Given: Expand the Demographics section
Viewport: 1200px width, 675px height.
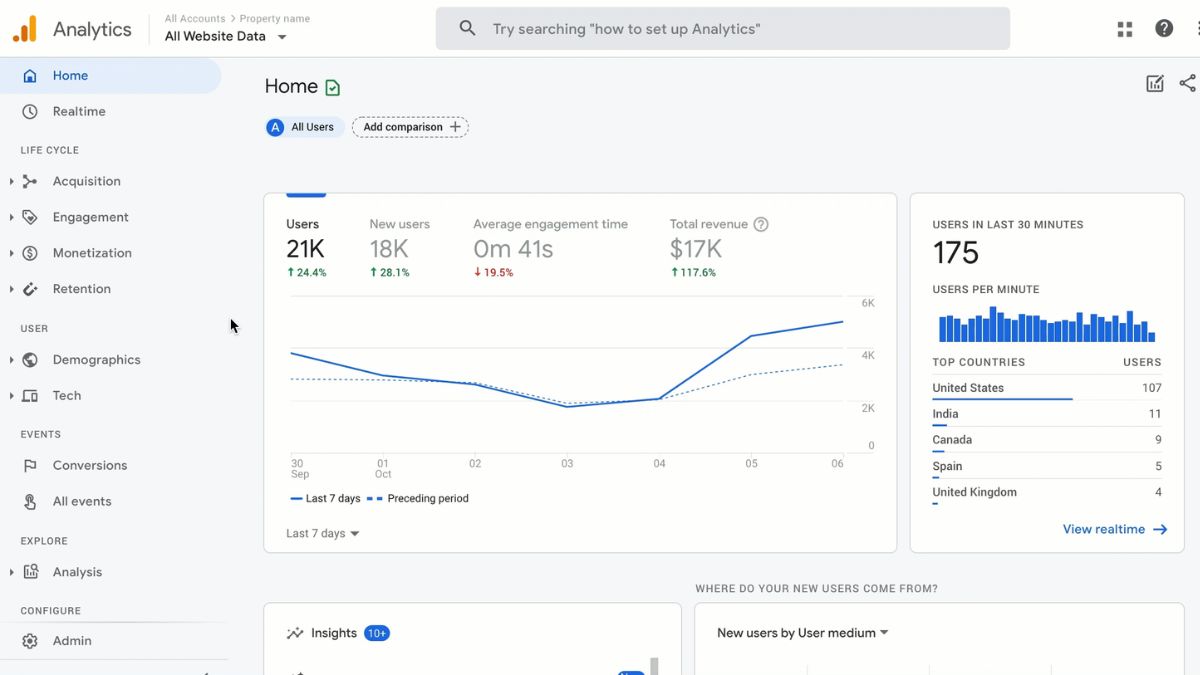Looking at the screenshot, I should (x=11, y=360).
